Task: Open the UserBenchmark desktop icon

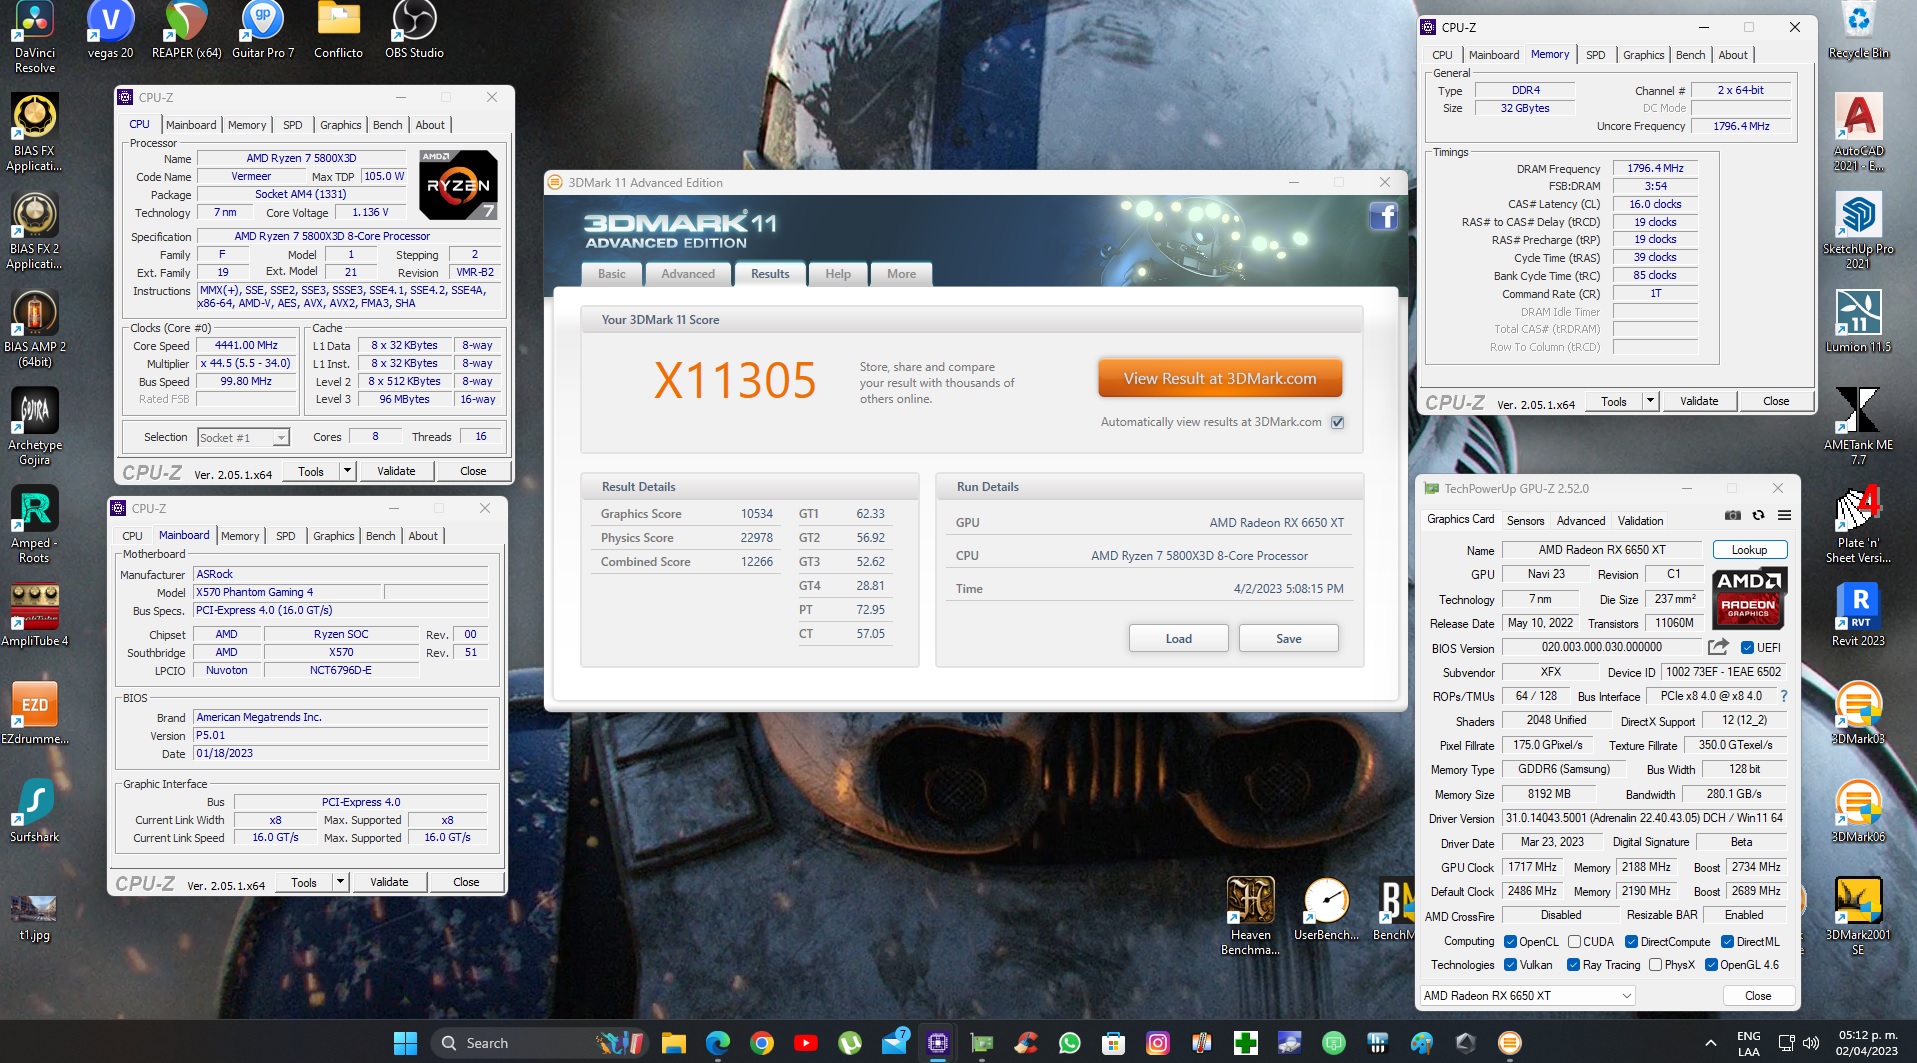Action: tap(1326, 909)
